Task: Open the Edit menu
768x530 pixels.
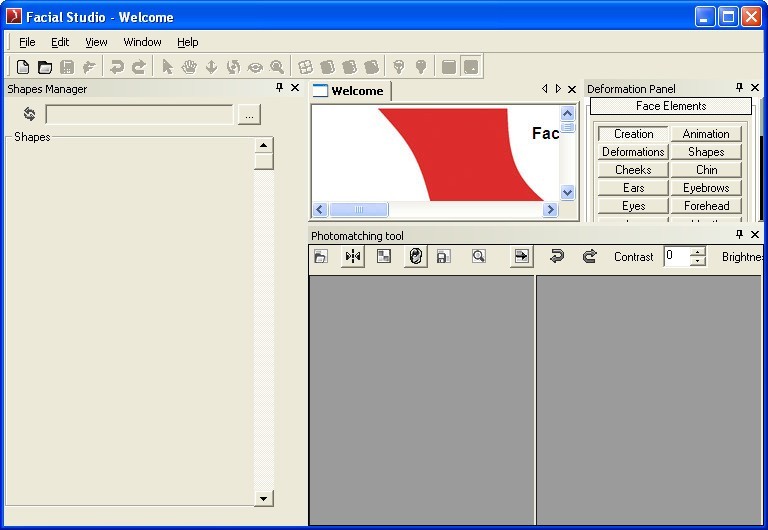Action: (x=60, y=42)
